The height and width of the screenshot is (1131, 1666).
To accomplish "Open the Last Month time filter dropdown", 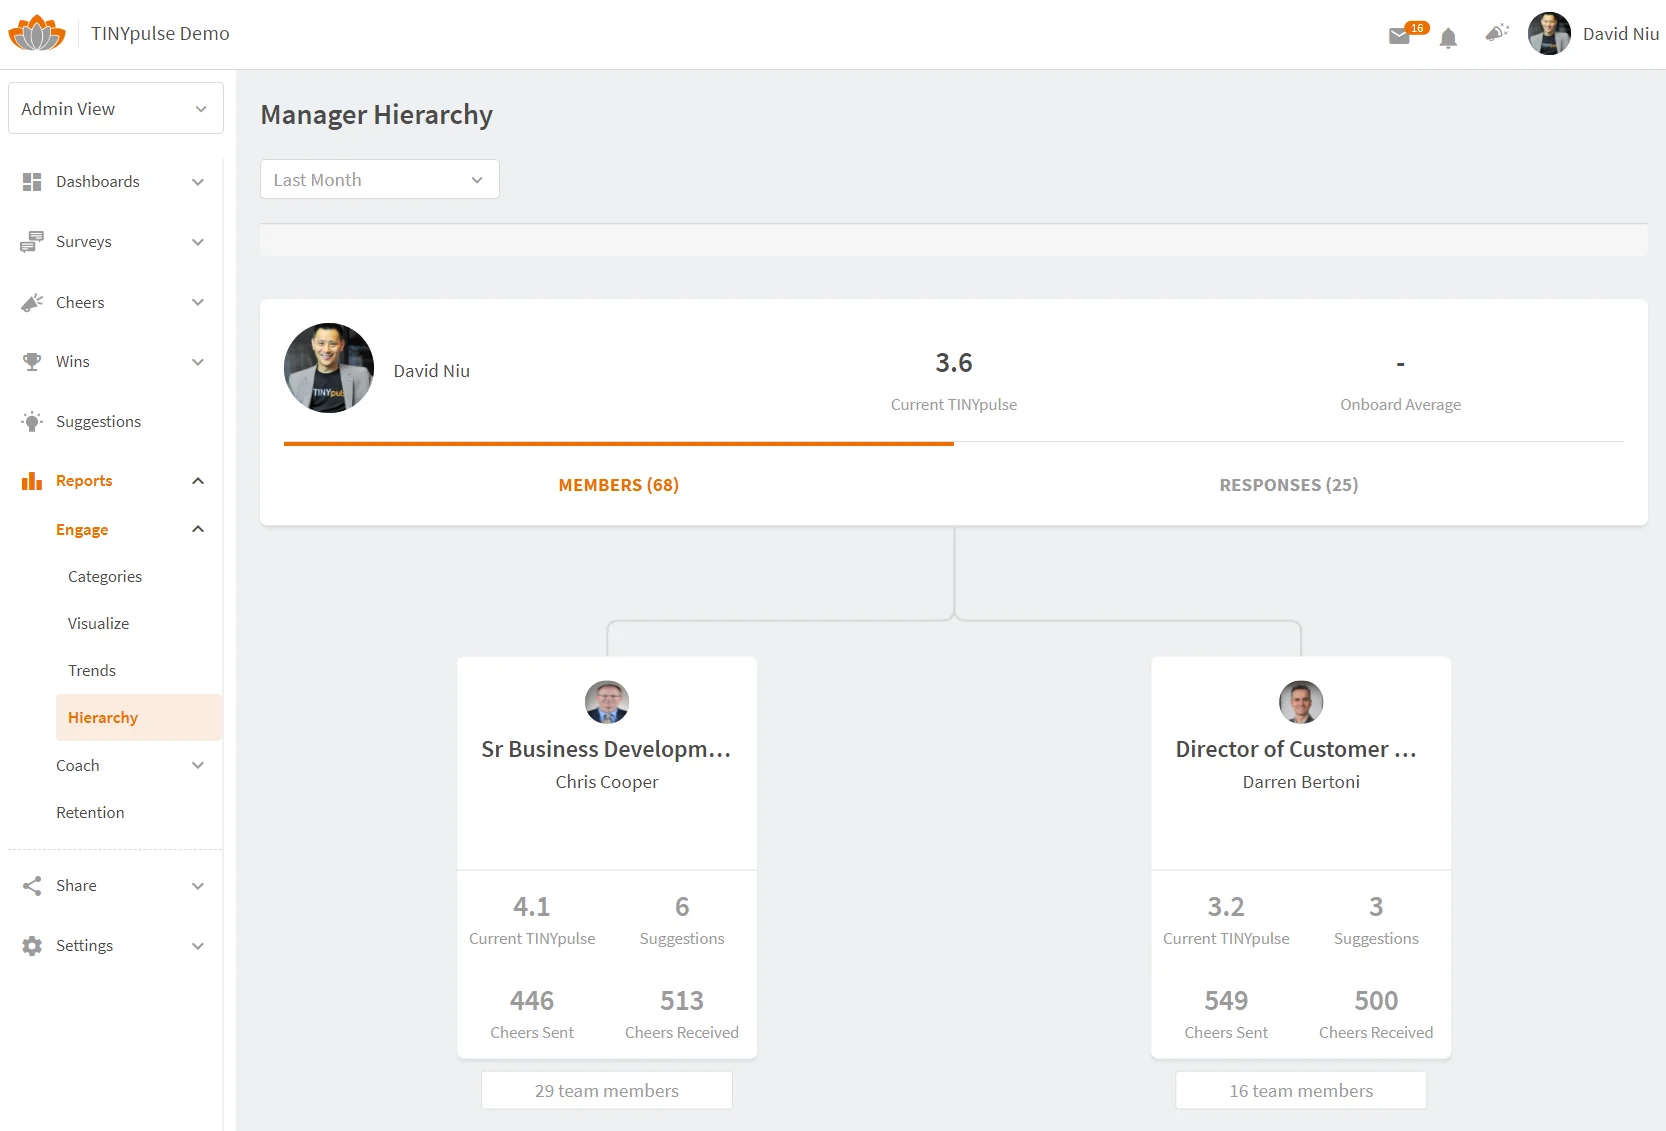I will (x=379, y=179).
